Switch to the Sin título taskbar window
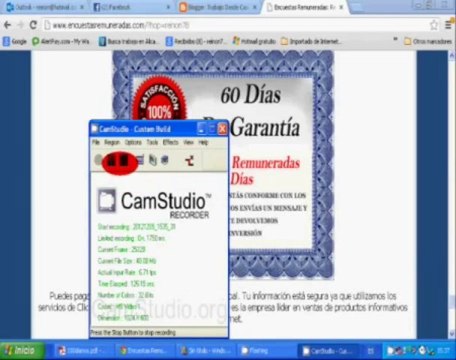This screenshot has width=456, height=360. pos(206,351)
